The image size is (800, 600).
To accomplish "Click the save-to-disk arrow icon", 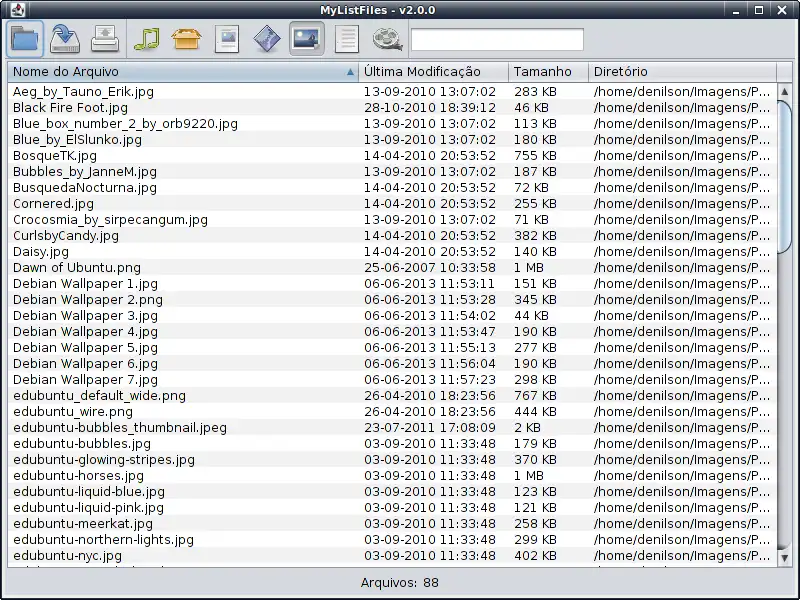I will pos(65,39).
